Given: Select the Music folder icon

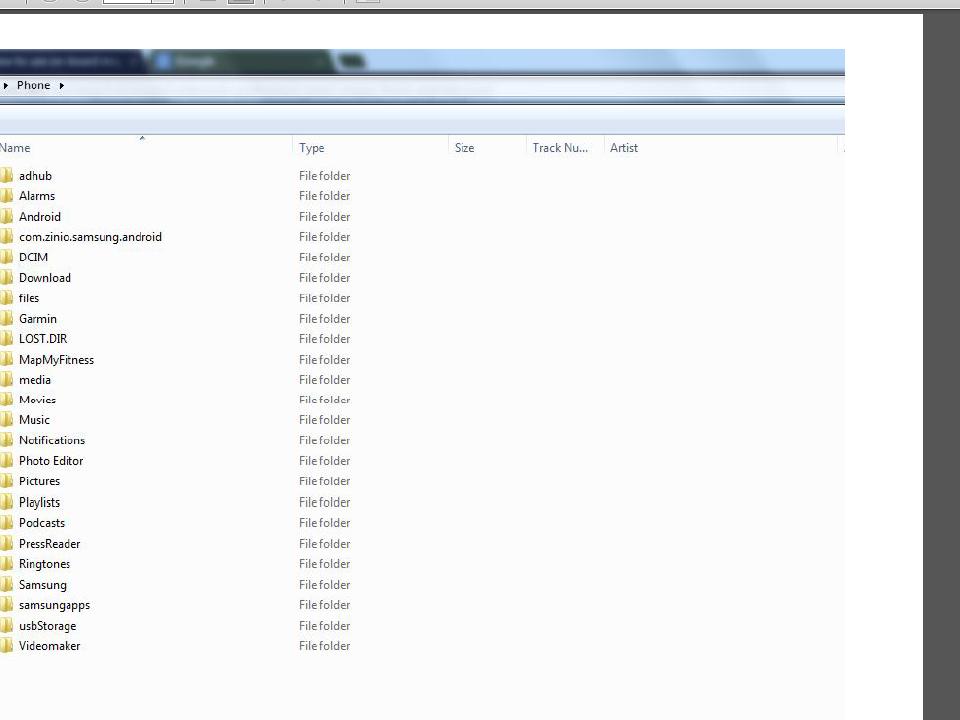Looking at the screenshot, I should point(6,420).
